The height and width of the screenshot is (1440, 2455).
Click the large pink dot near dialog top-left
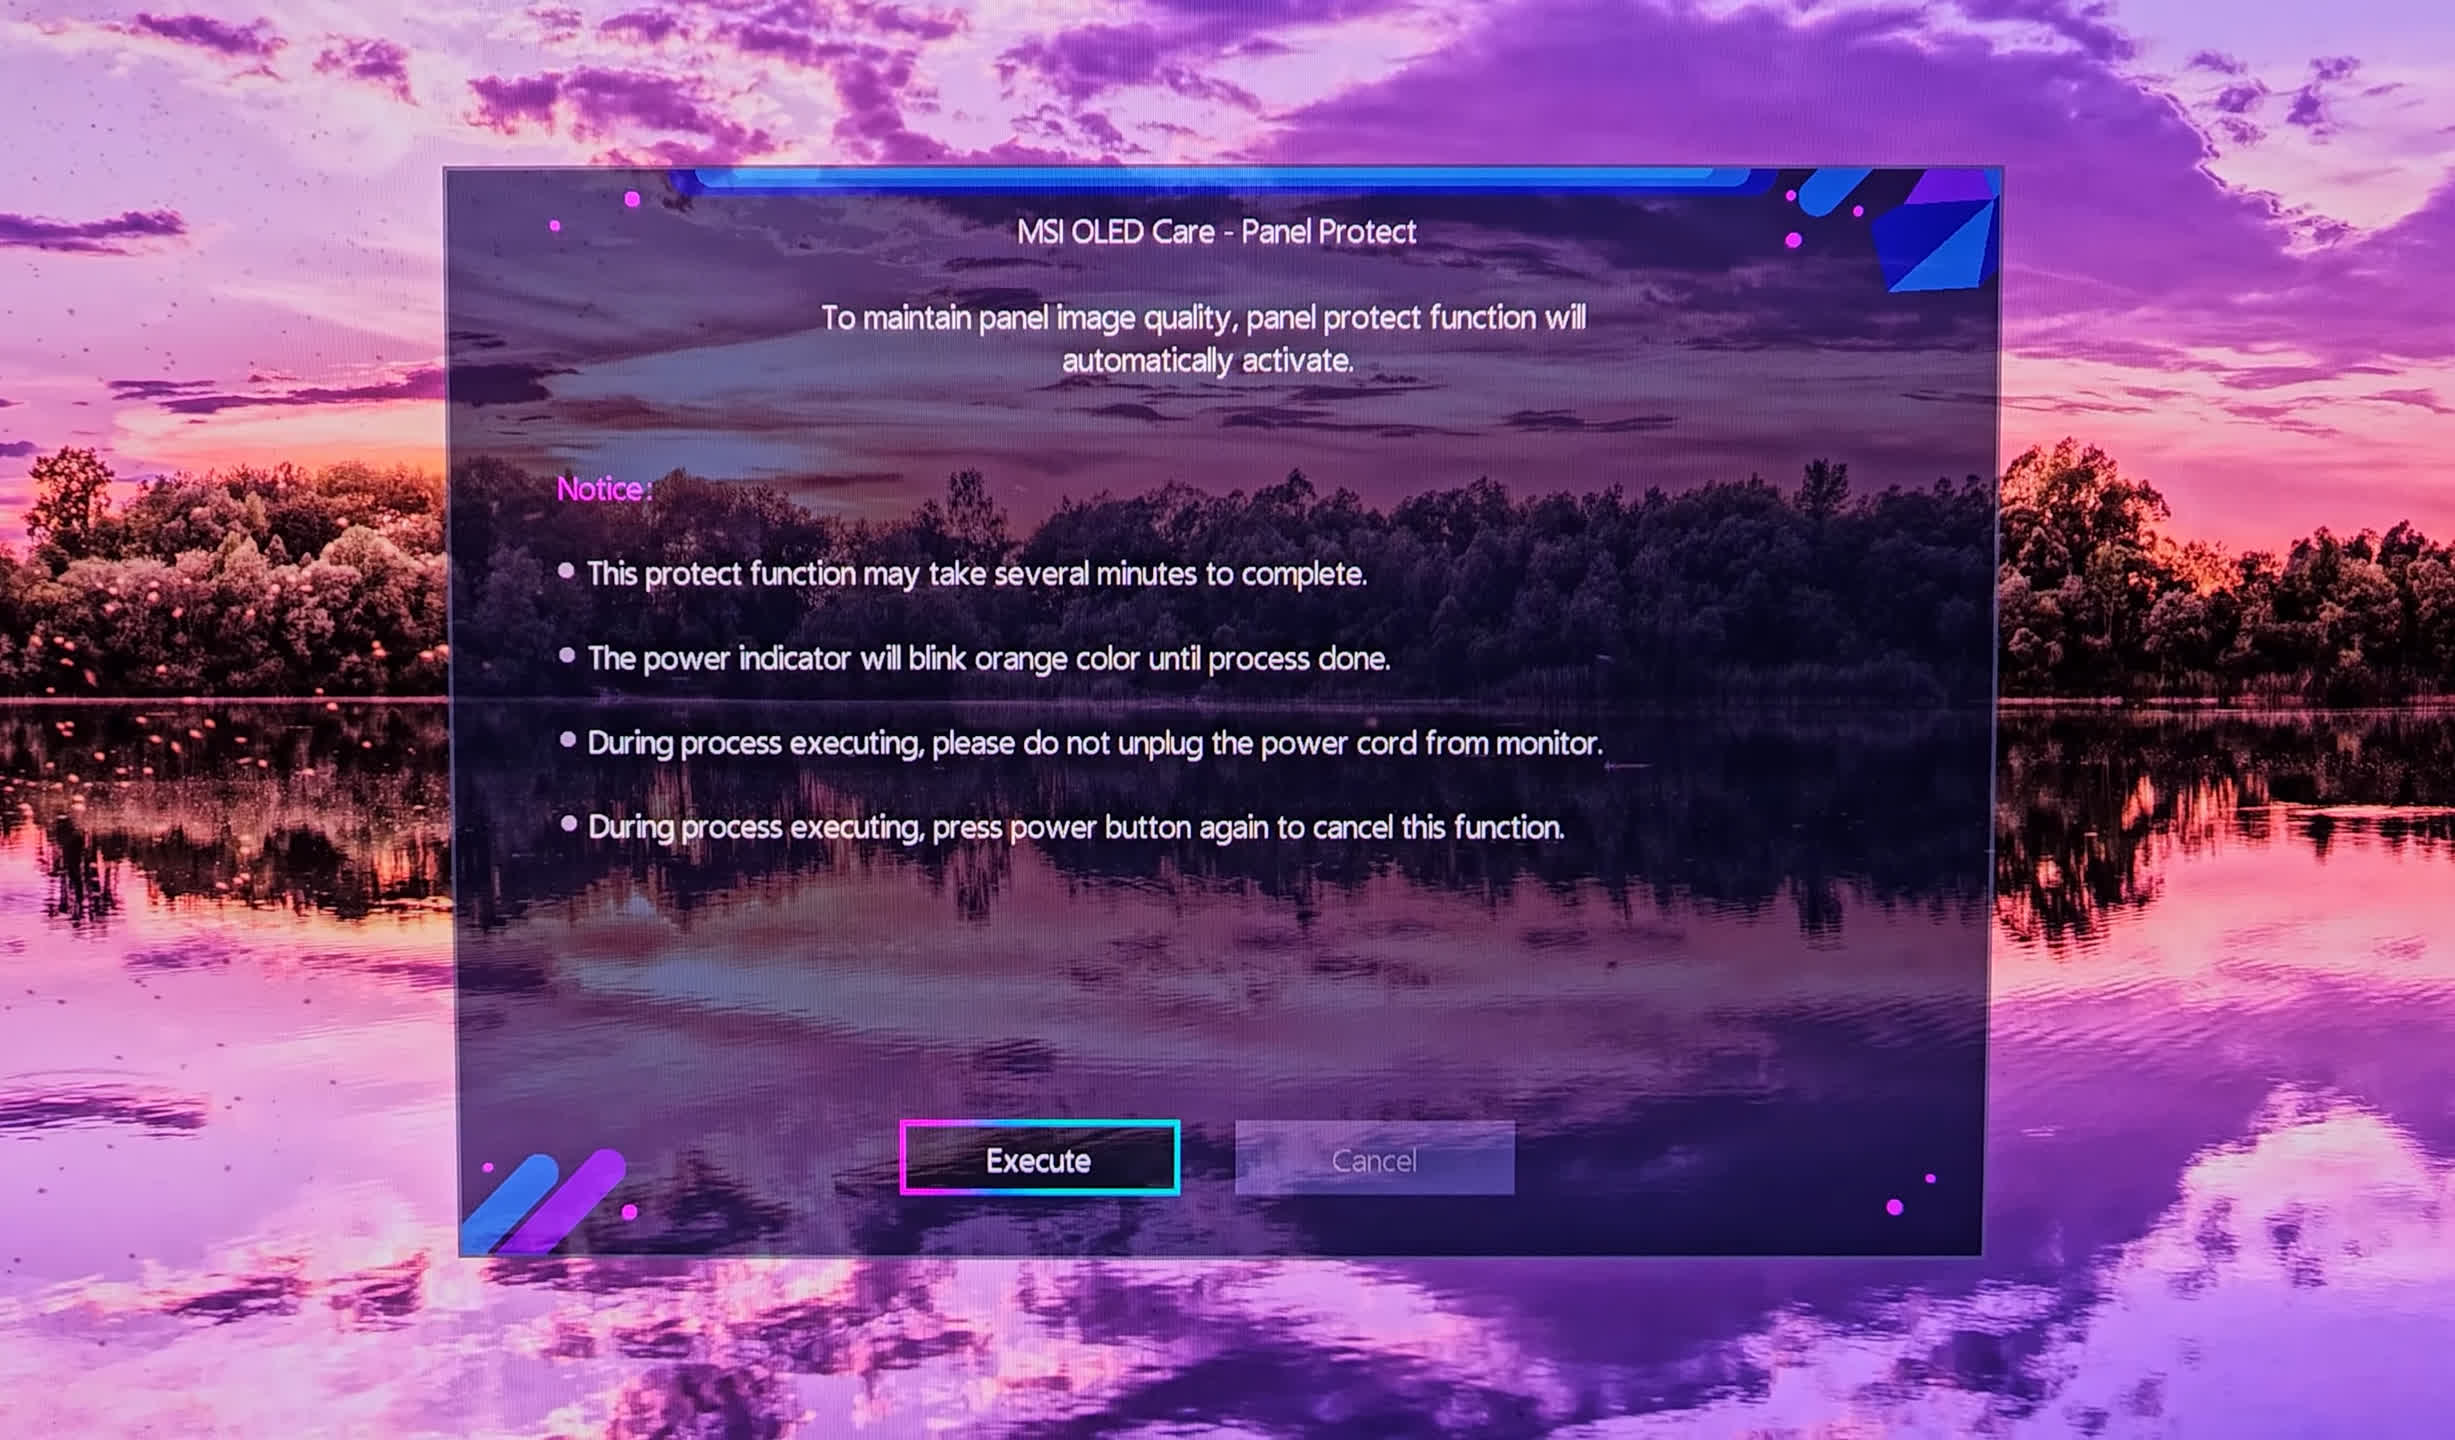pyautogui.click(x=632, y=199)
